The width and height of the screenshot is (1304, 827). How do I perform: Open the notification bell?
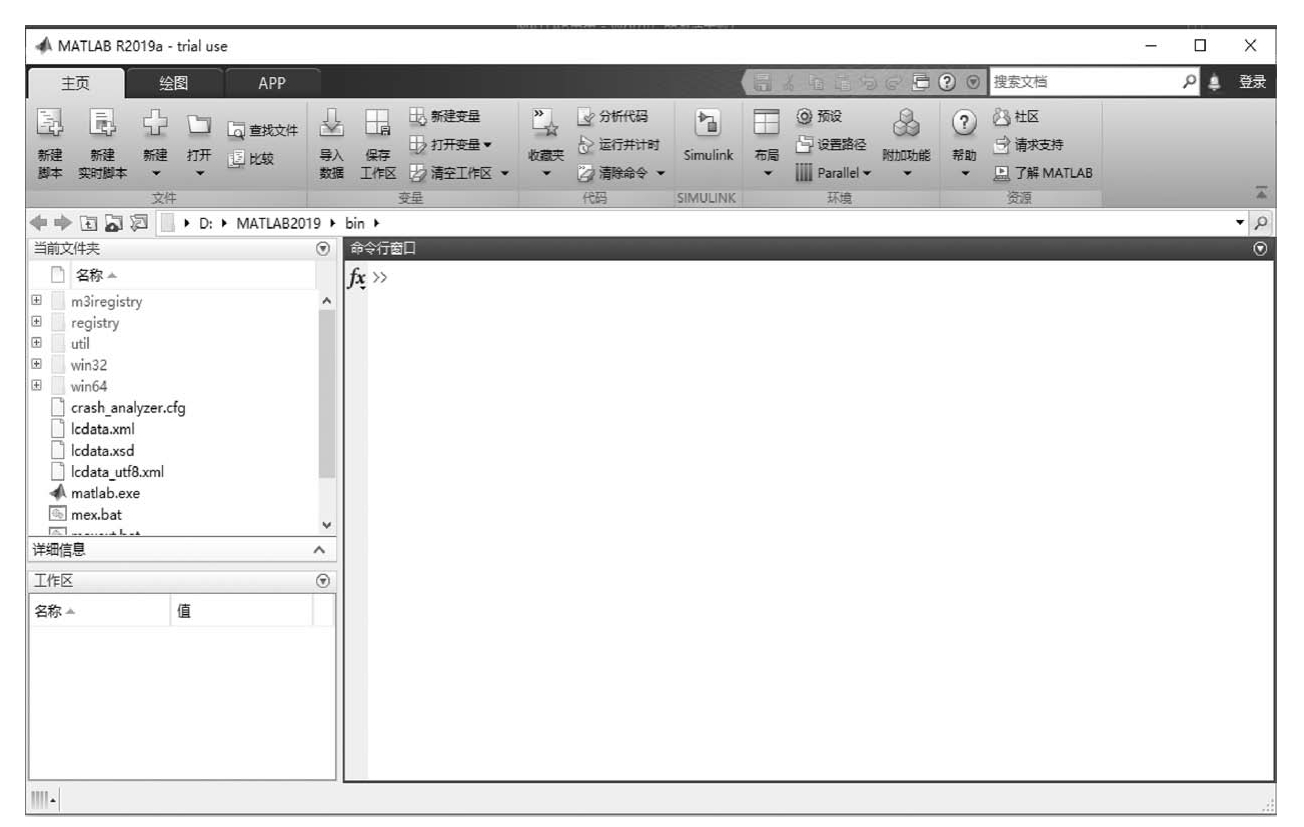coord(1216,82)
